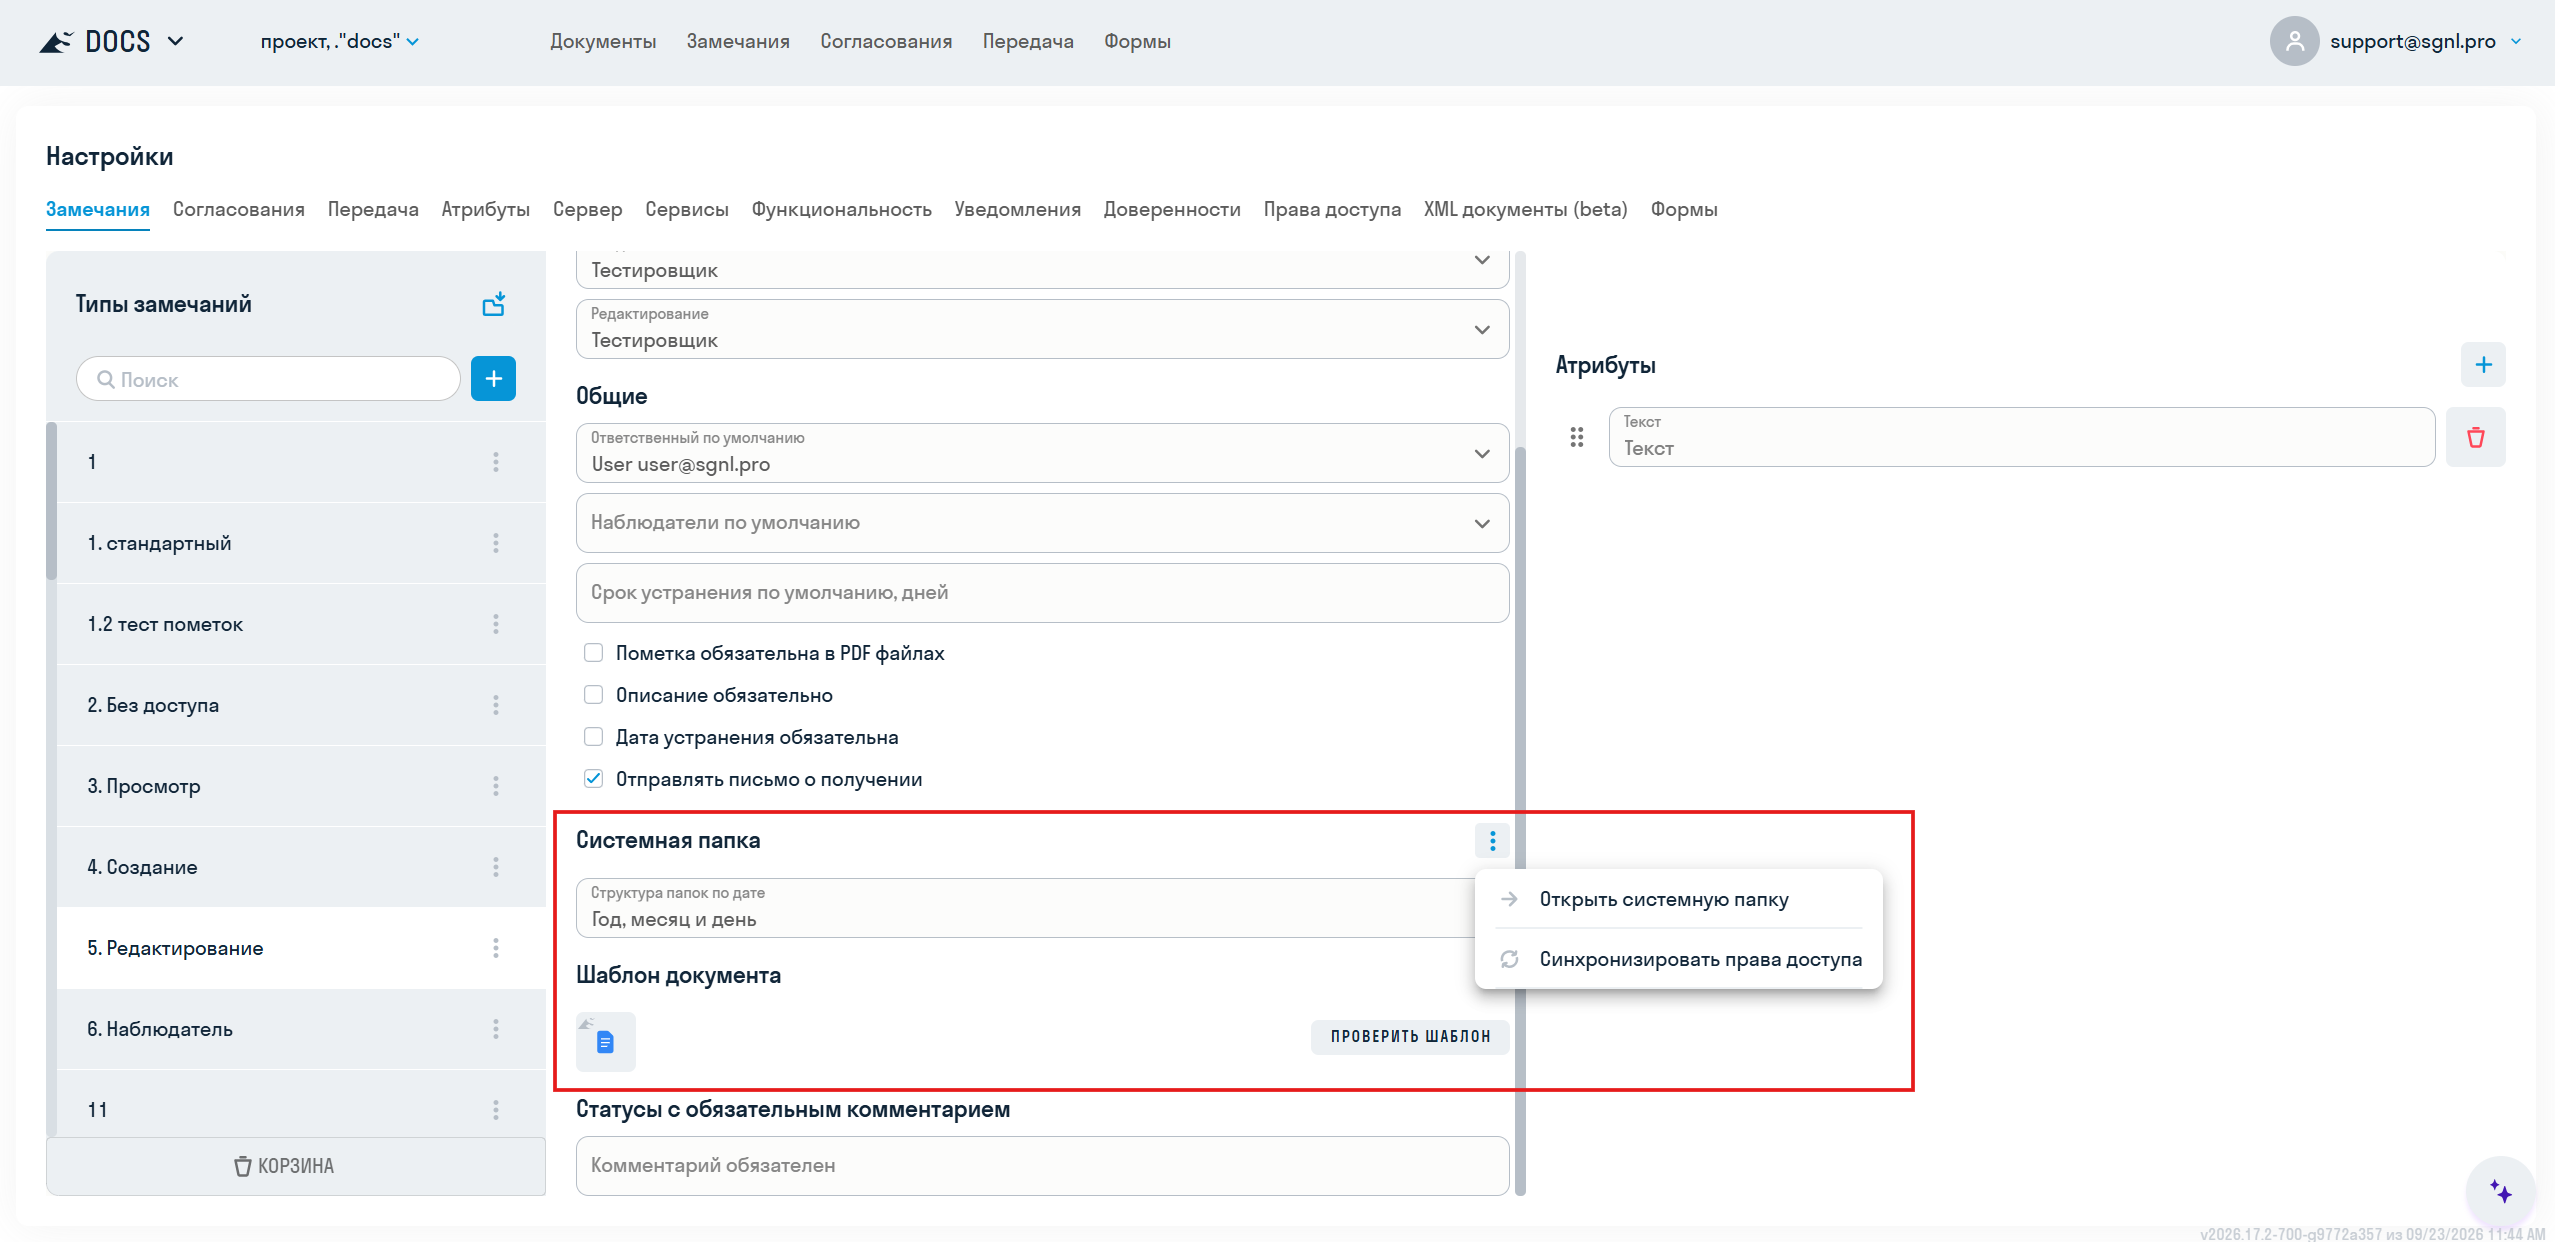Click the comment types Поиск search field
This screenshot has height=1242, width=2555.
pyautogui.click(x=268, y=379)
